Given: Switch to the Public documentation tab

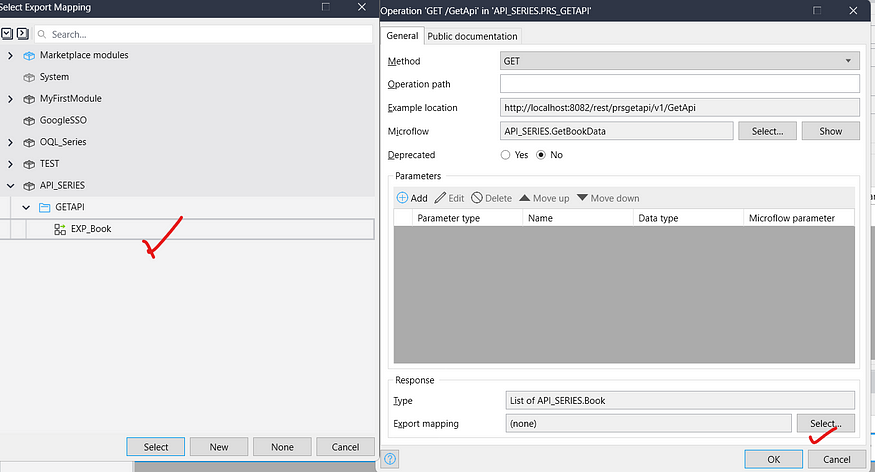Looking at the screenshot, I should pos(472,37).
